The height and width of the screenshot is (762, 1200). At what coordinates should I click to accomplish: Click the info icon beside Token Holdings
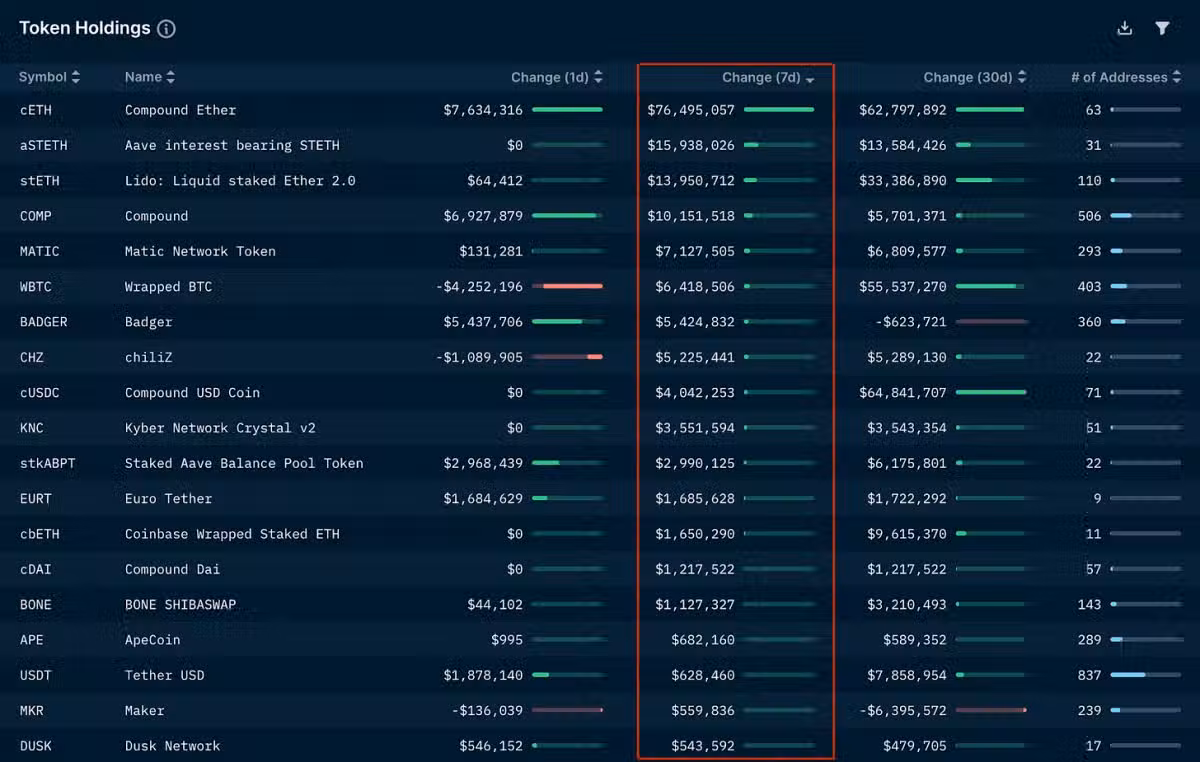[x=167, y=29]
